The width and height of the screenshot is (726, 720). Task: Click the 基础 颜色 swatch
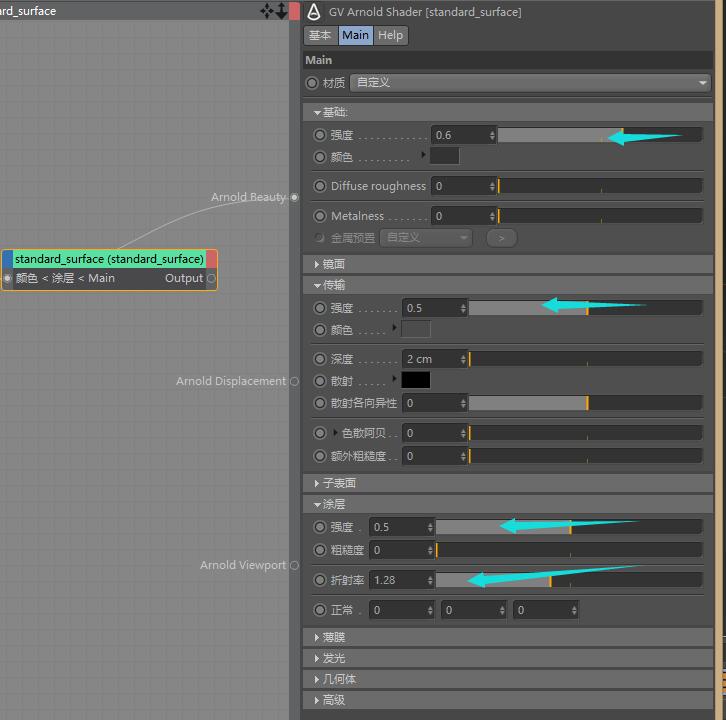444,156
